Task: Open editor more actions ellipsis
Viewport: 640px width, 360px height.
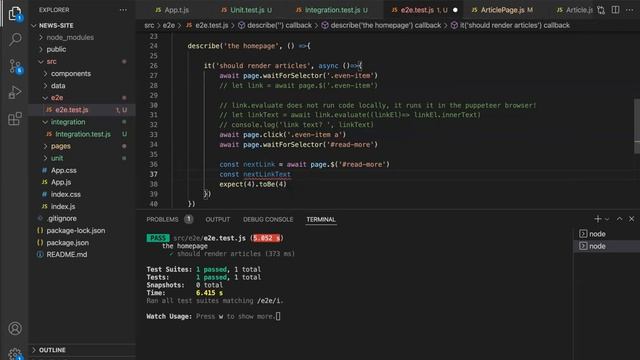Action: [x=629, y=10]
